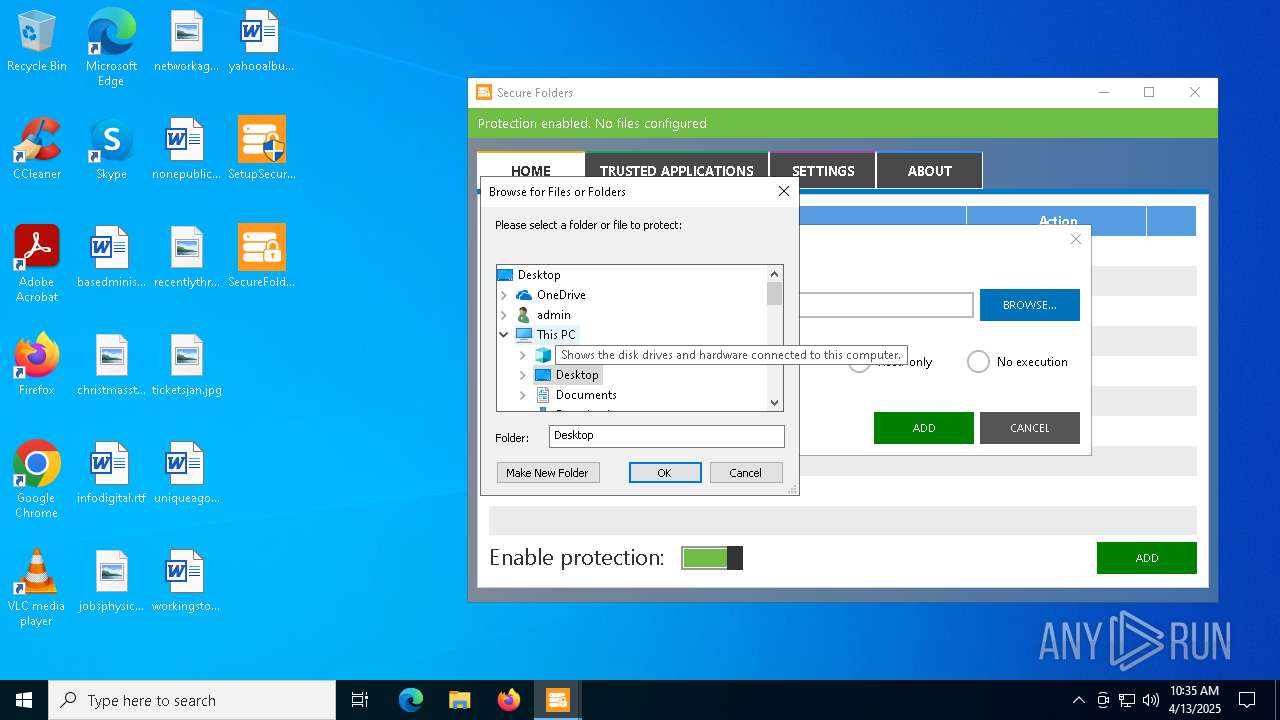Screen dimensions: 1280x720
Task: Click CANCEL in add-path dialog
Action: coord(1030,428)
